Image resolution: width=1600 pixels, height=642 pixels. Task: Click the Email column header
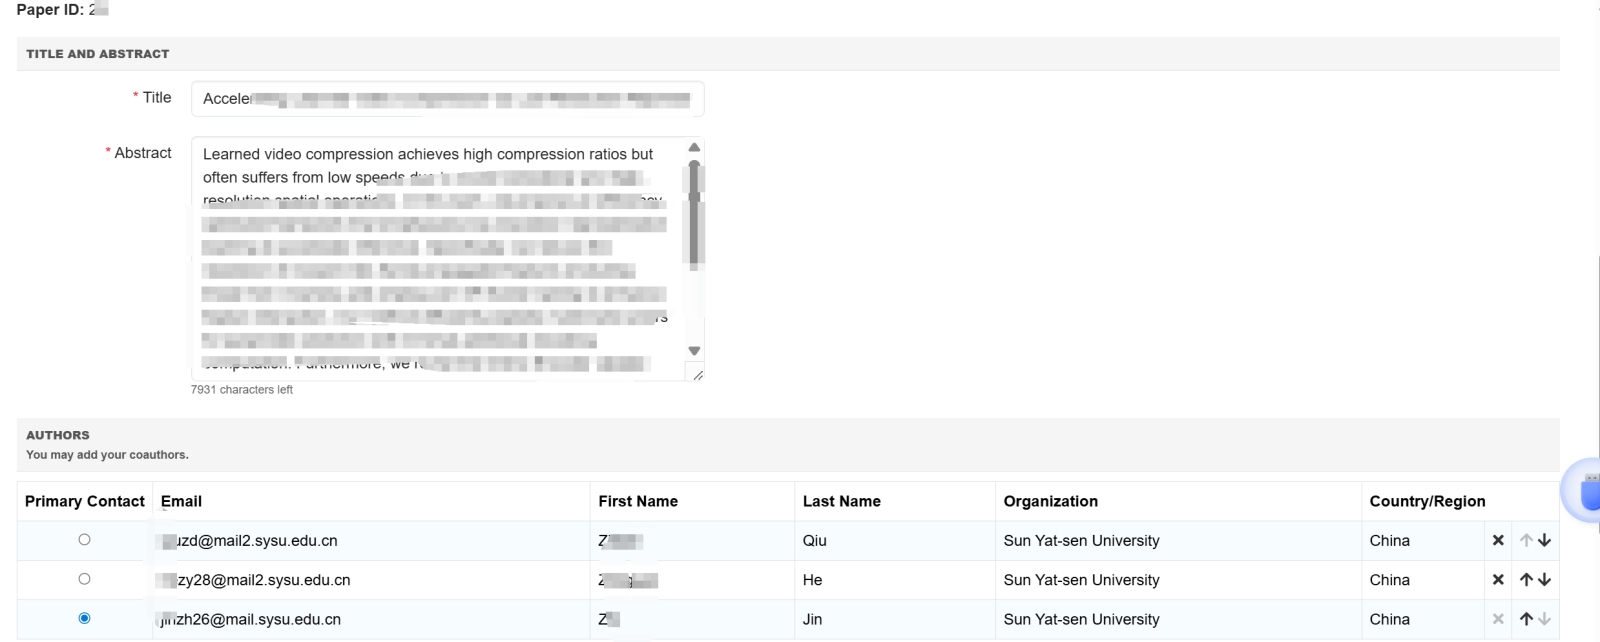181,501
